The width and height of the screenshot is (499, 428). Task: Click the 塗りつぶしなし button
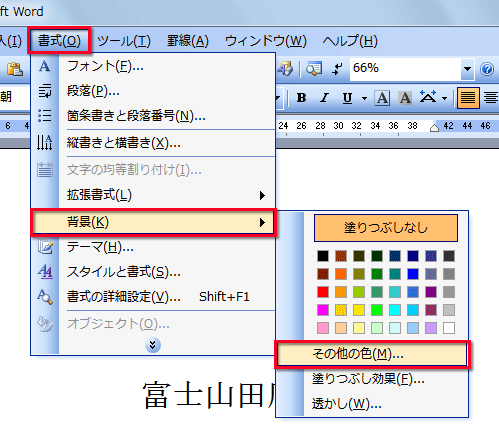coord(386,228)
